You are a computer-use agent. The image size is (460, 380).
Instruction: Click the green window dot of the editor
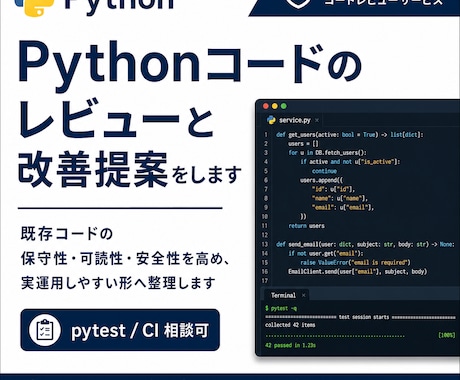point(284,106)
